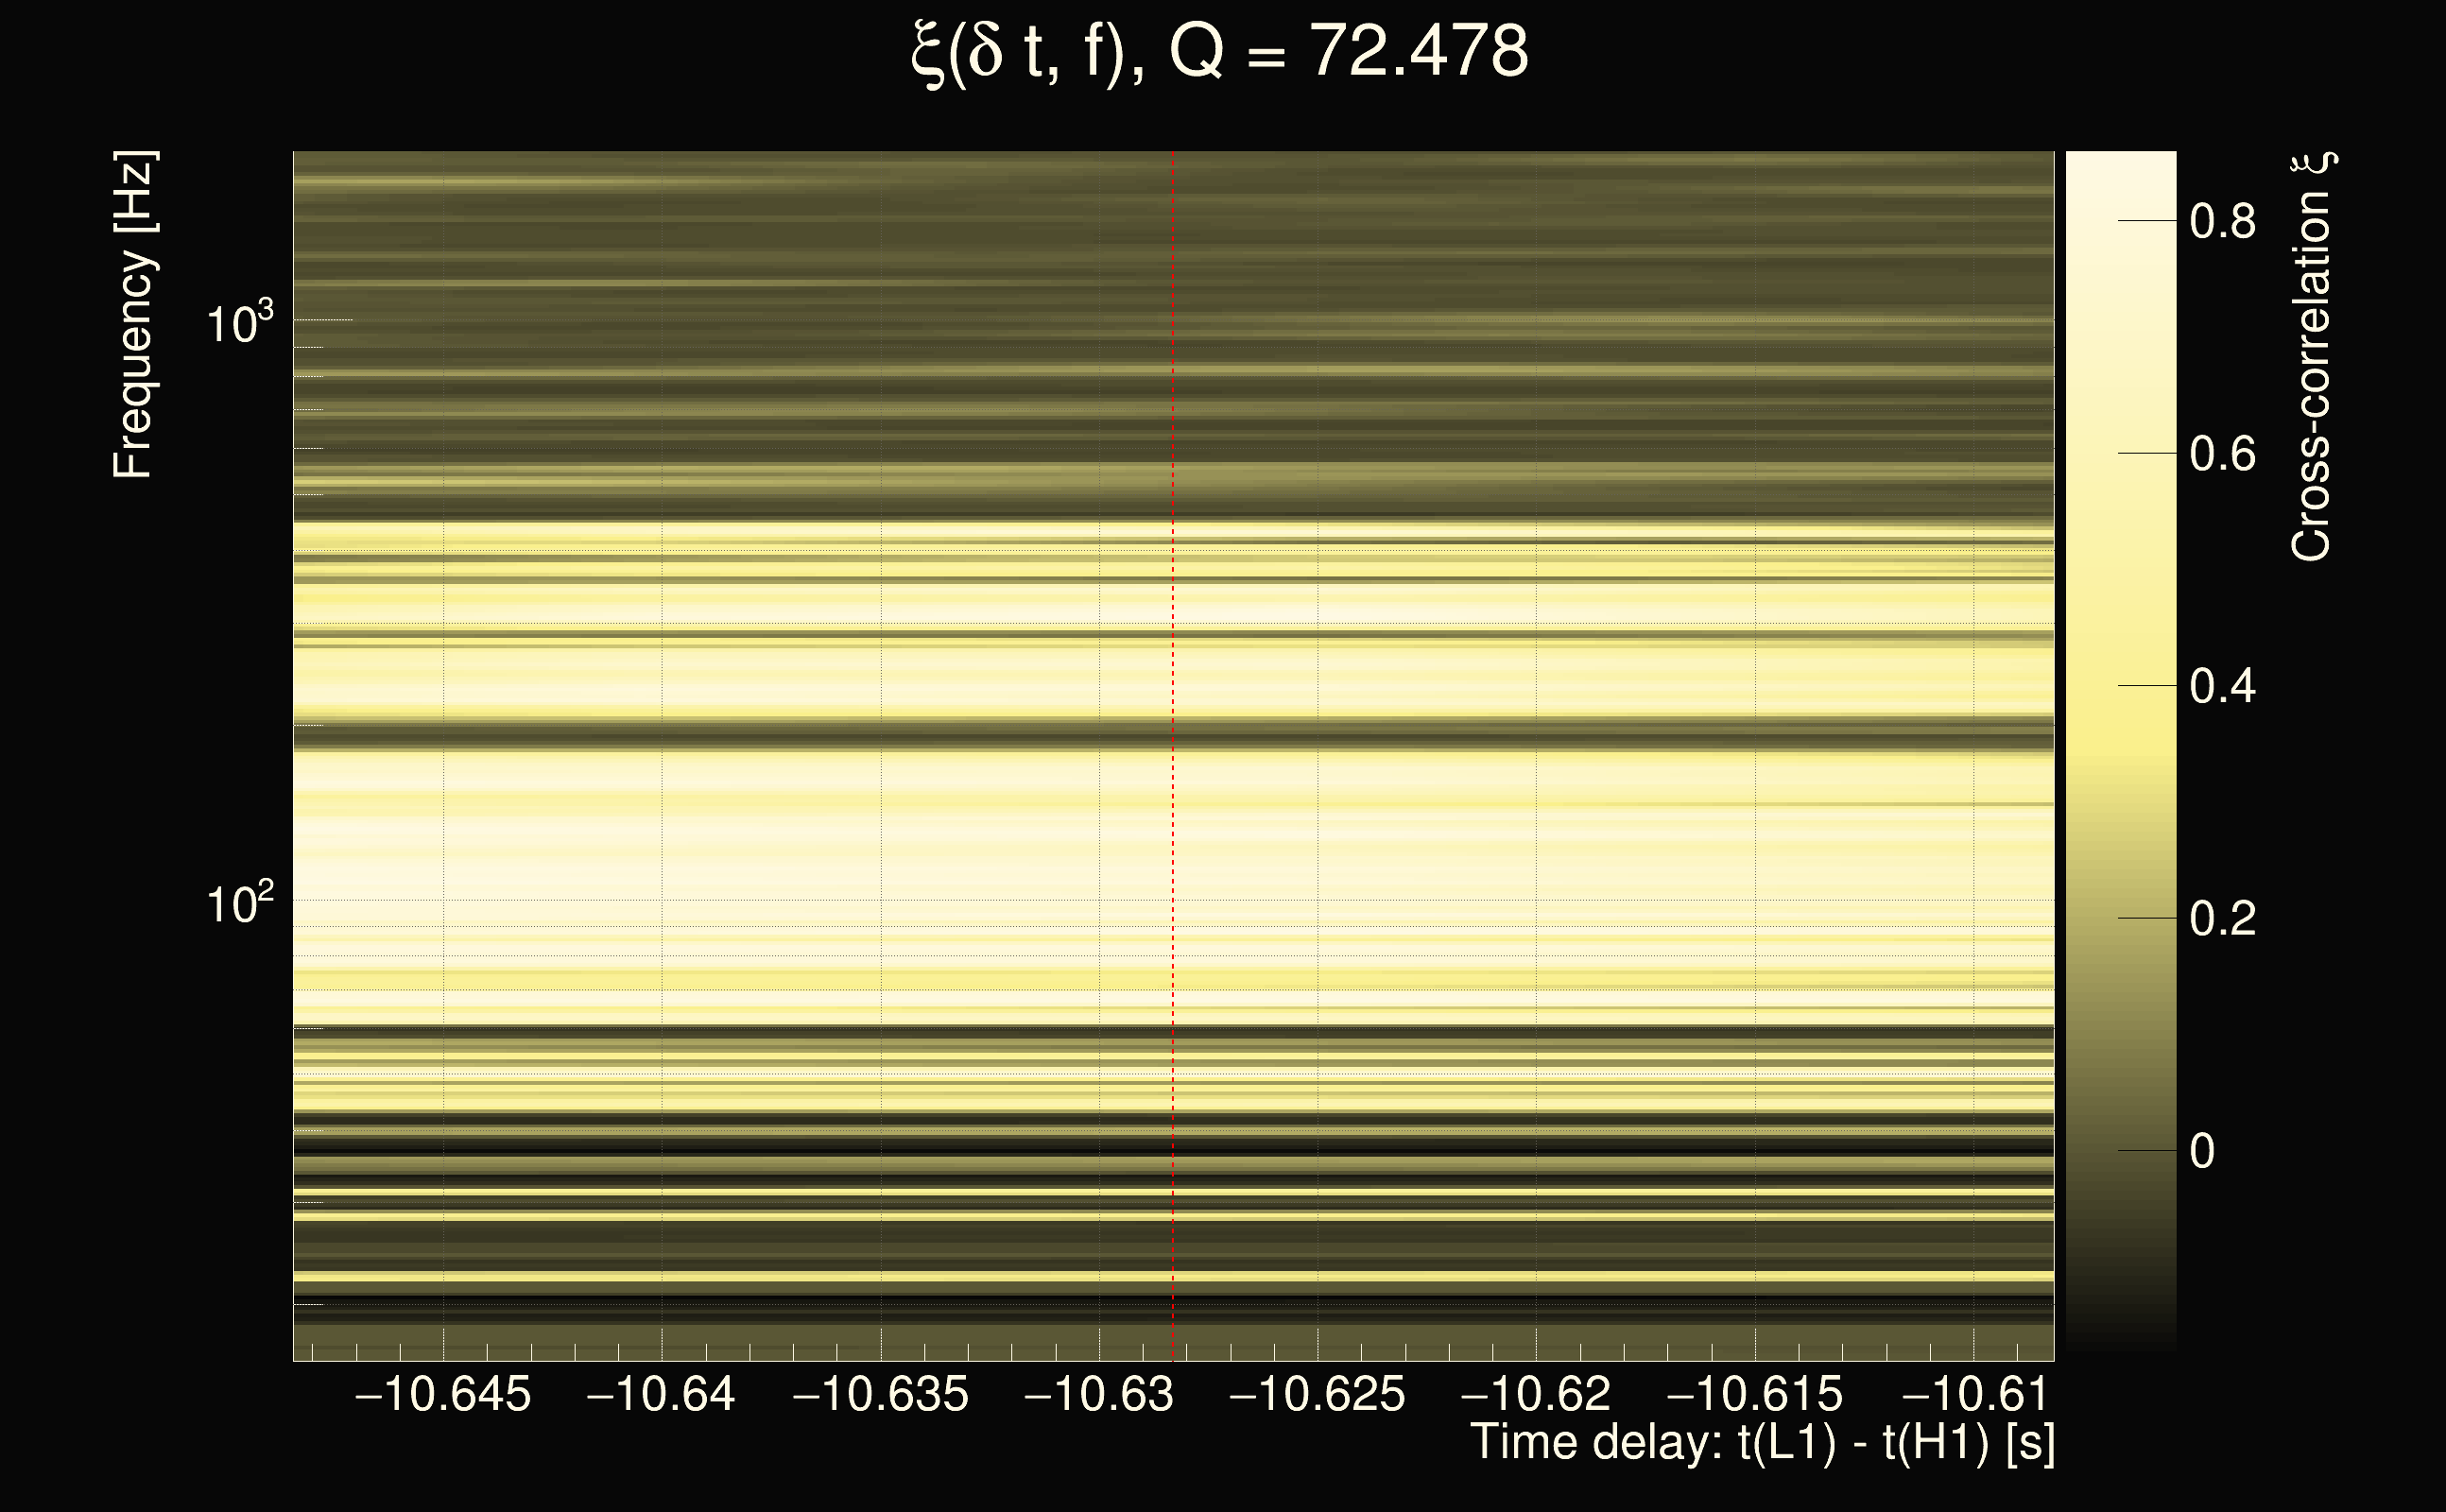Select the 0 tick on the colorbar
Image resolution: width=2446 pixels, height=1512 pixels.
tap(2202, 1151)
